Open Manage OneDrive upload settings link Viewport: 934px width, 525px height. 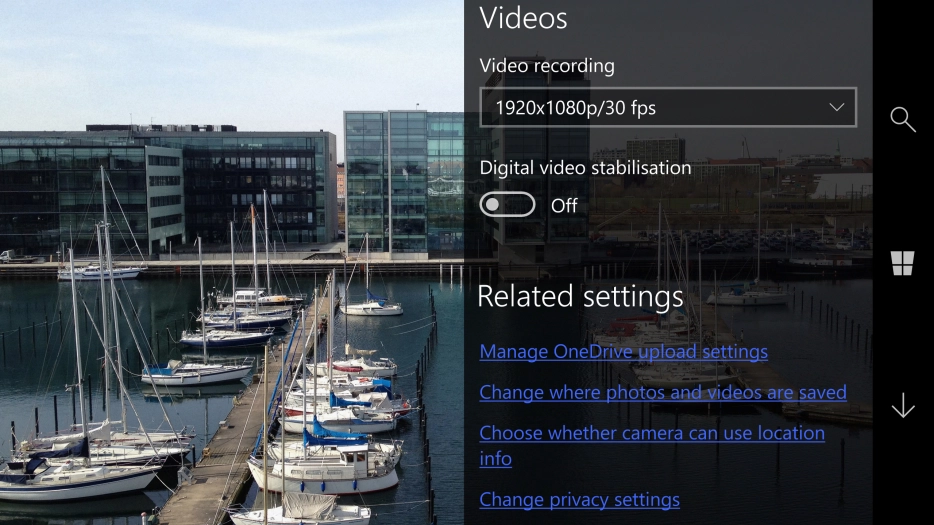coord(624,352)
